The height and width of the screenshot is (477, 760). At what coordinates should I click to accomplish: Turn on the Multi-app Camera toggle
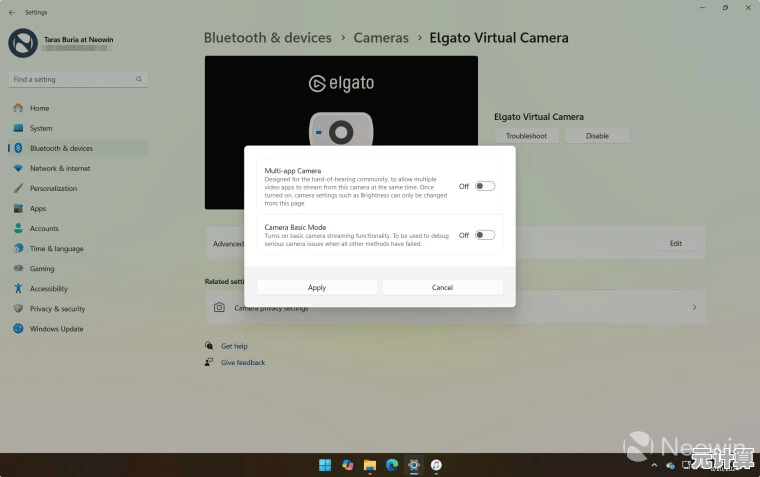[x=485, y=186]
